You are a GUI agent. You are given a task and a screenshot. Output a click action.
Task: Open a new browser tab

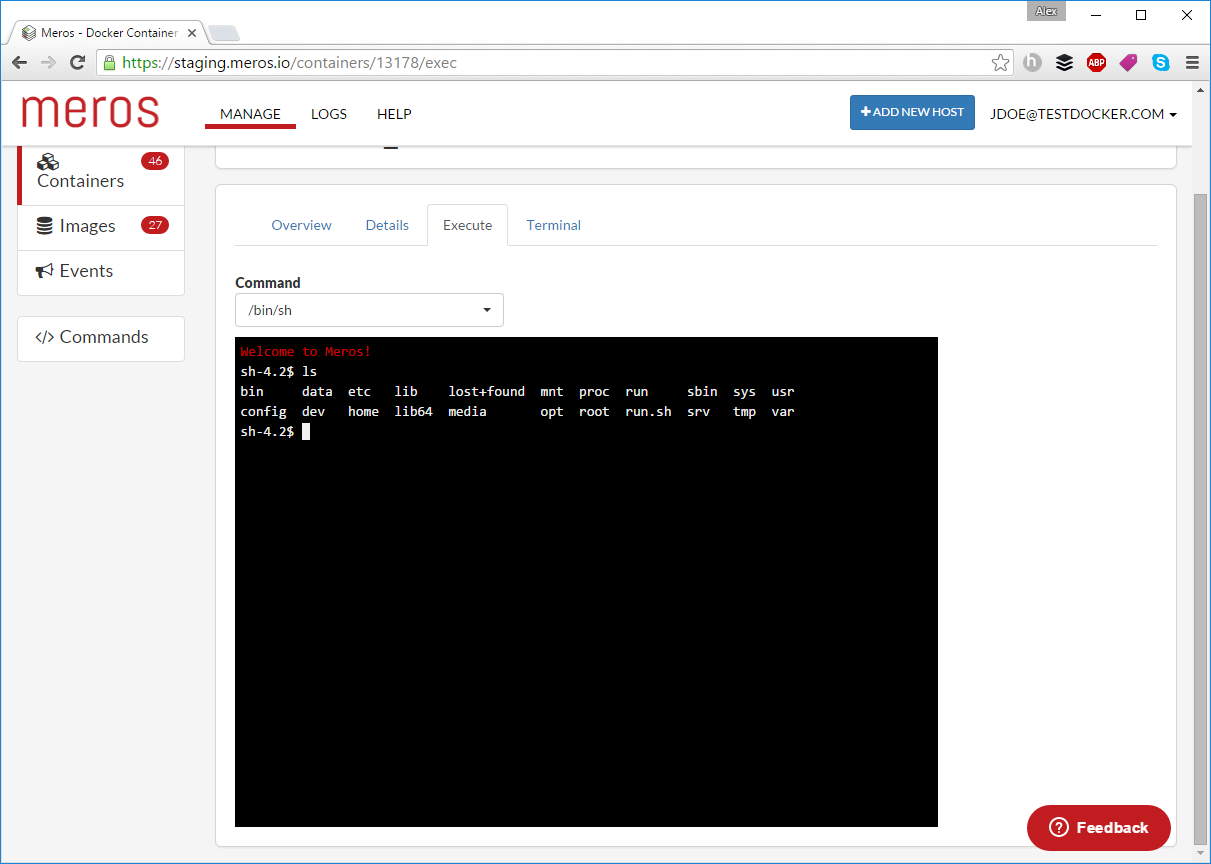point(224,33)
